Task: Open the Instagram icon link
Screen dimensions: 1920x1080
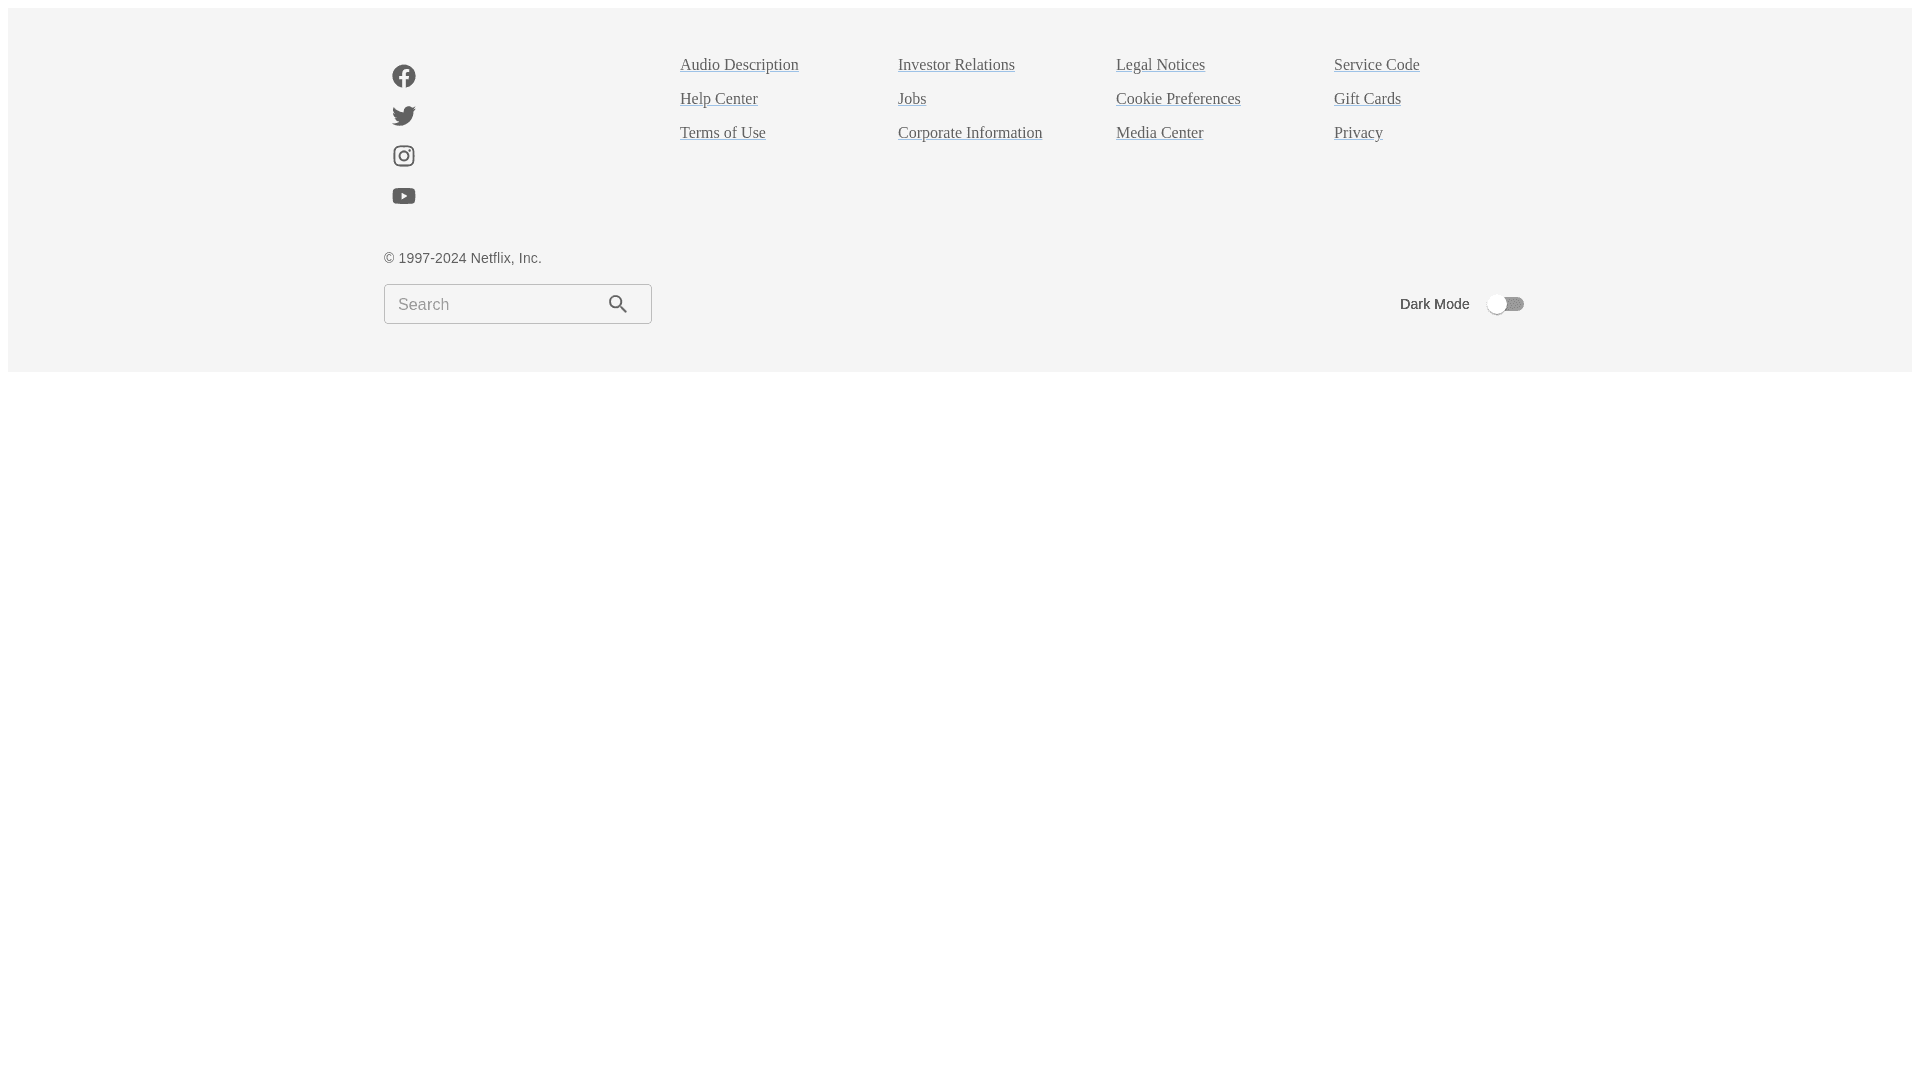Action: pos(403,156)
